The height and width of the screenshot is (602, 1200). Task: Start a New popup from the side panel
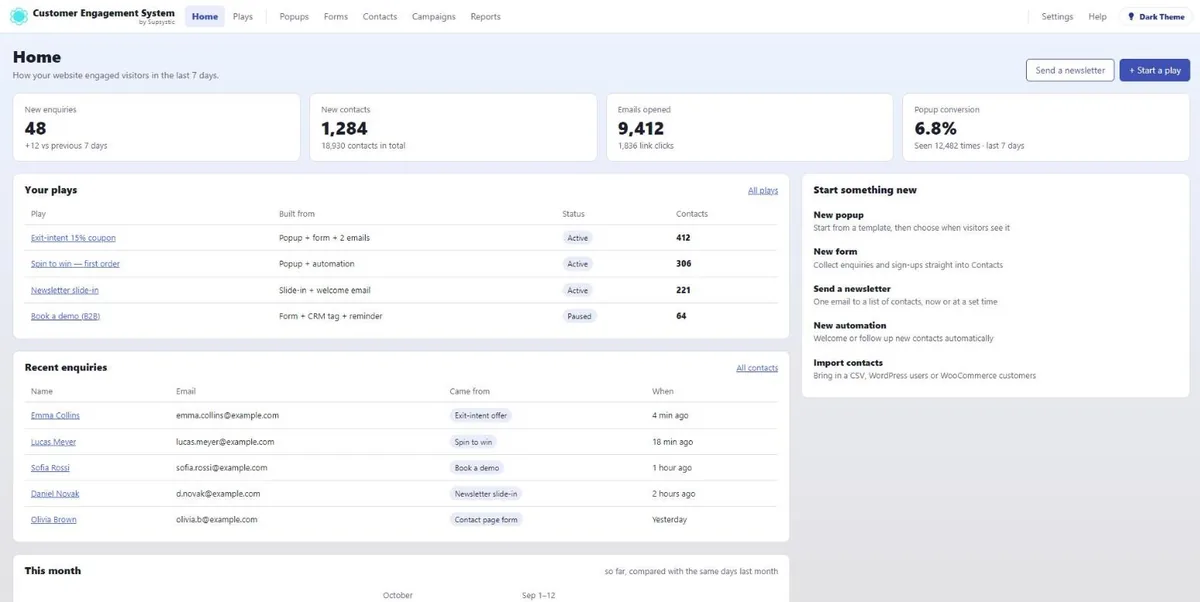pos(838,215)
